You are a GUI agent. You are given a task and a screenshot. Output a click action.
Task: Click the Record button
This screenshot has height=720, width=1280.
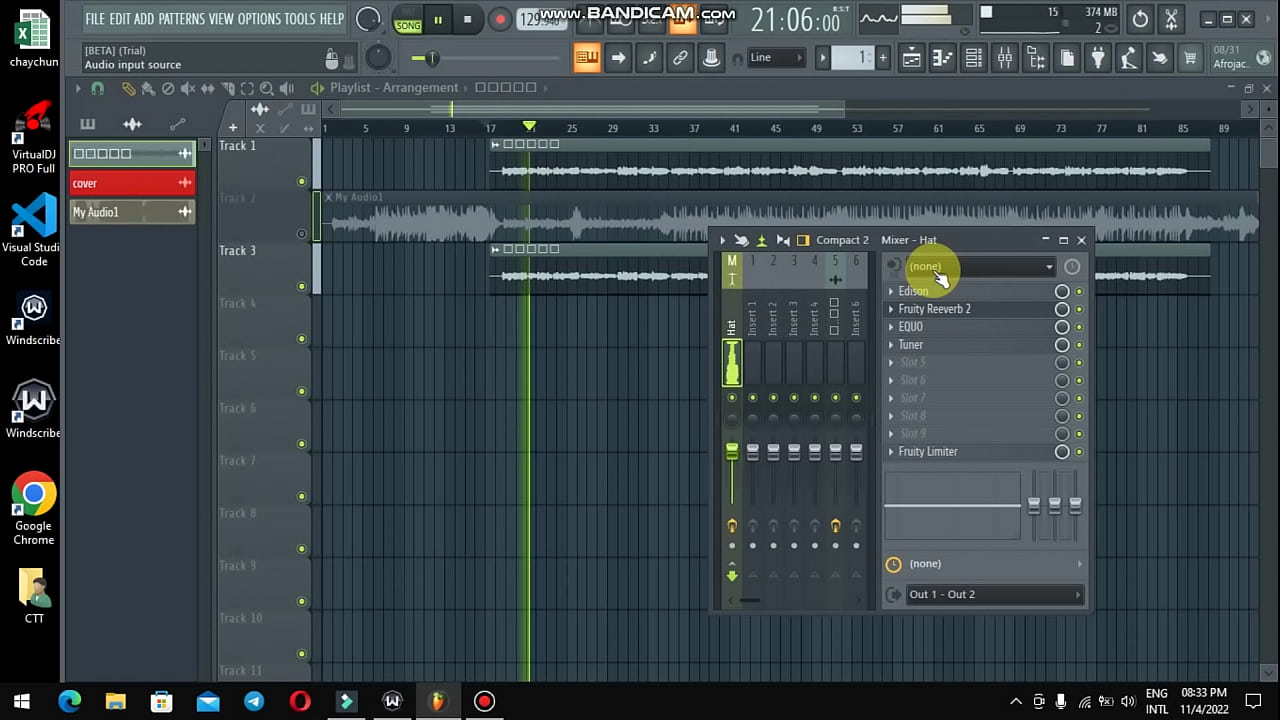[500, 19]
